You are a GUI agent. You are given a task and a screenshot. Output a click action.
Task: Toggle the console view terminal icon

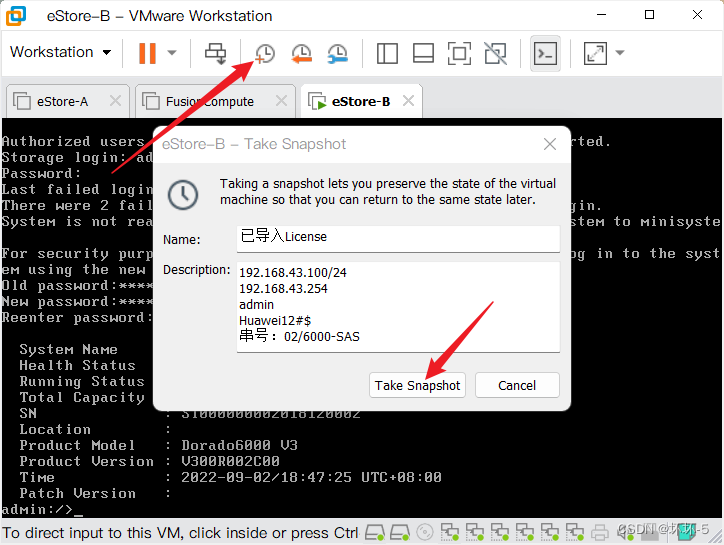545,54
